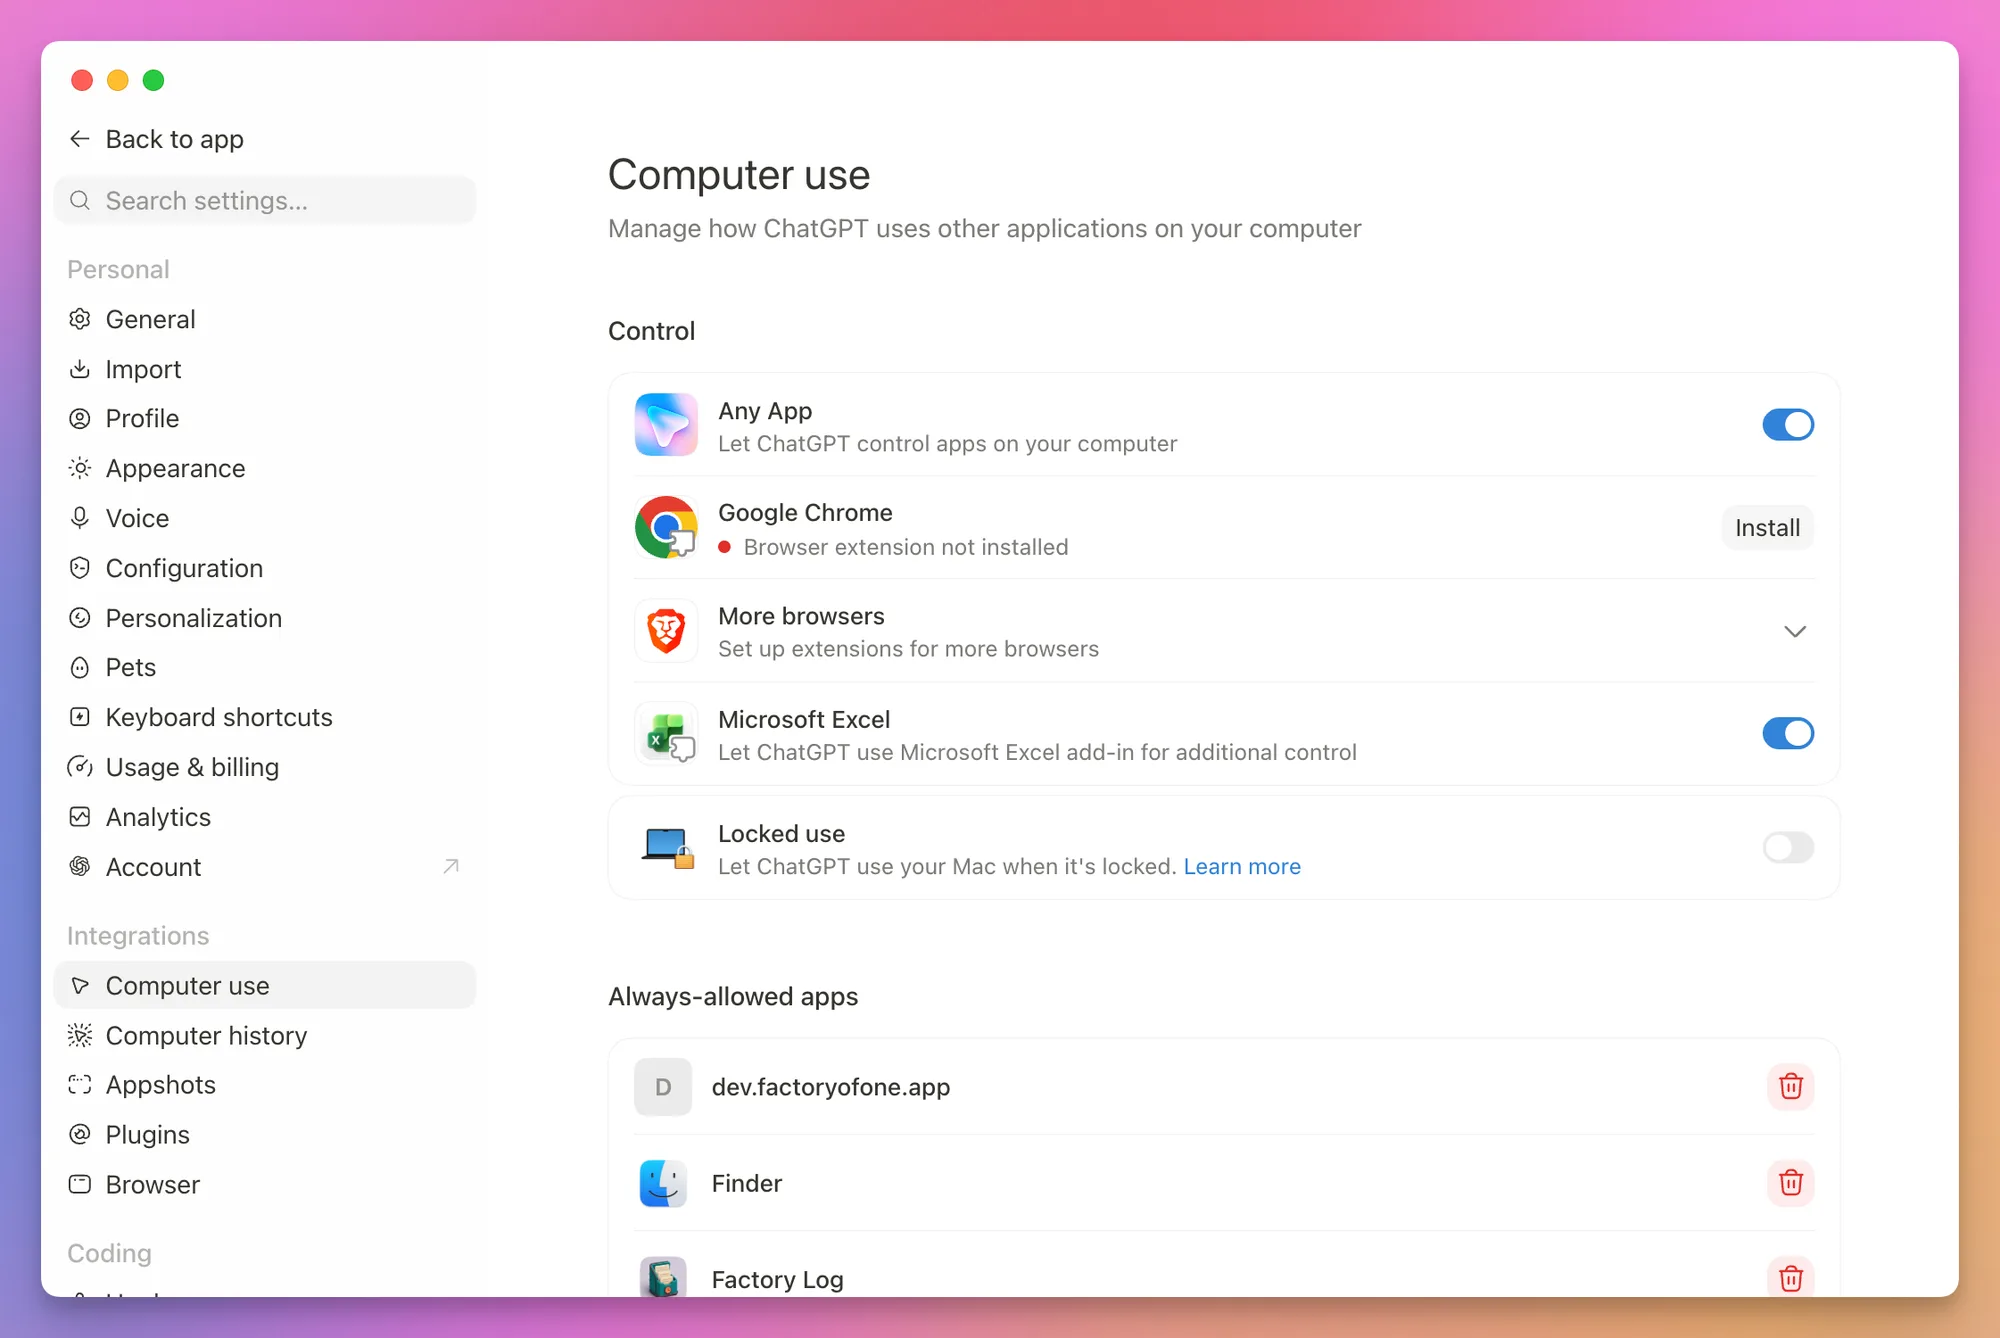Click the Computer use pointer icon
The height and width of the screenshot is (1338, 2000).
coord(80,985)
